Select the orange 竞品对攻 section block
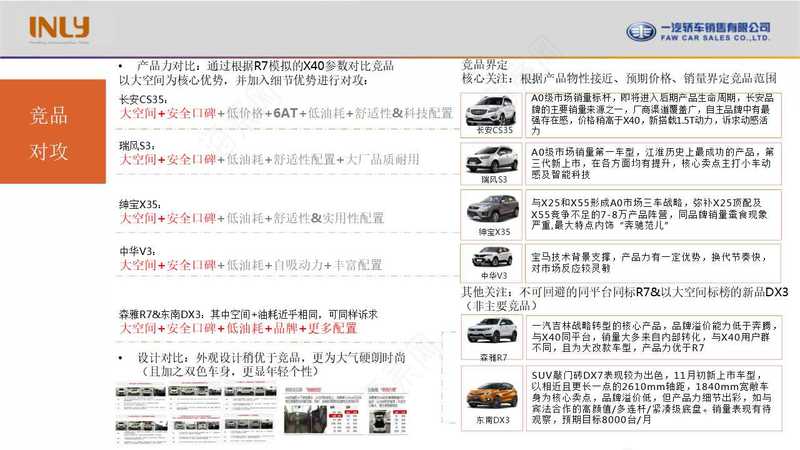This screenshot has height=450, width=800. click(53, 132)
